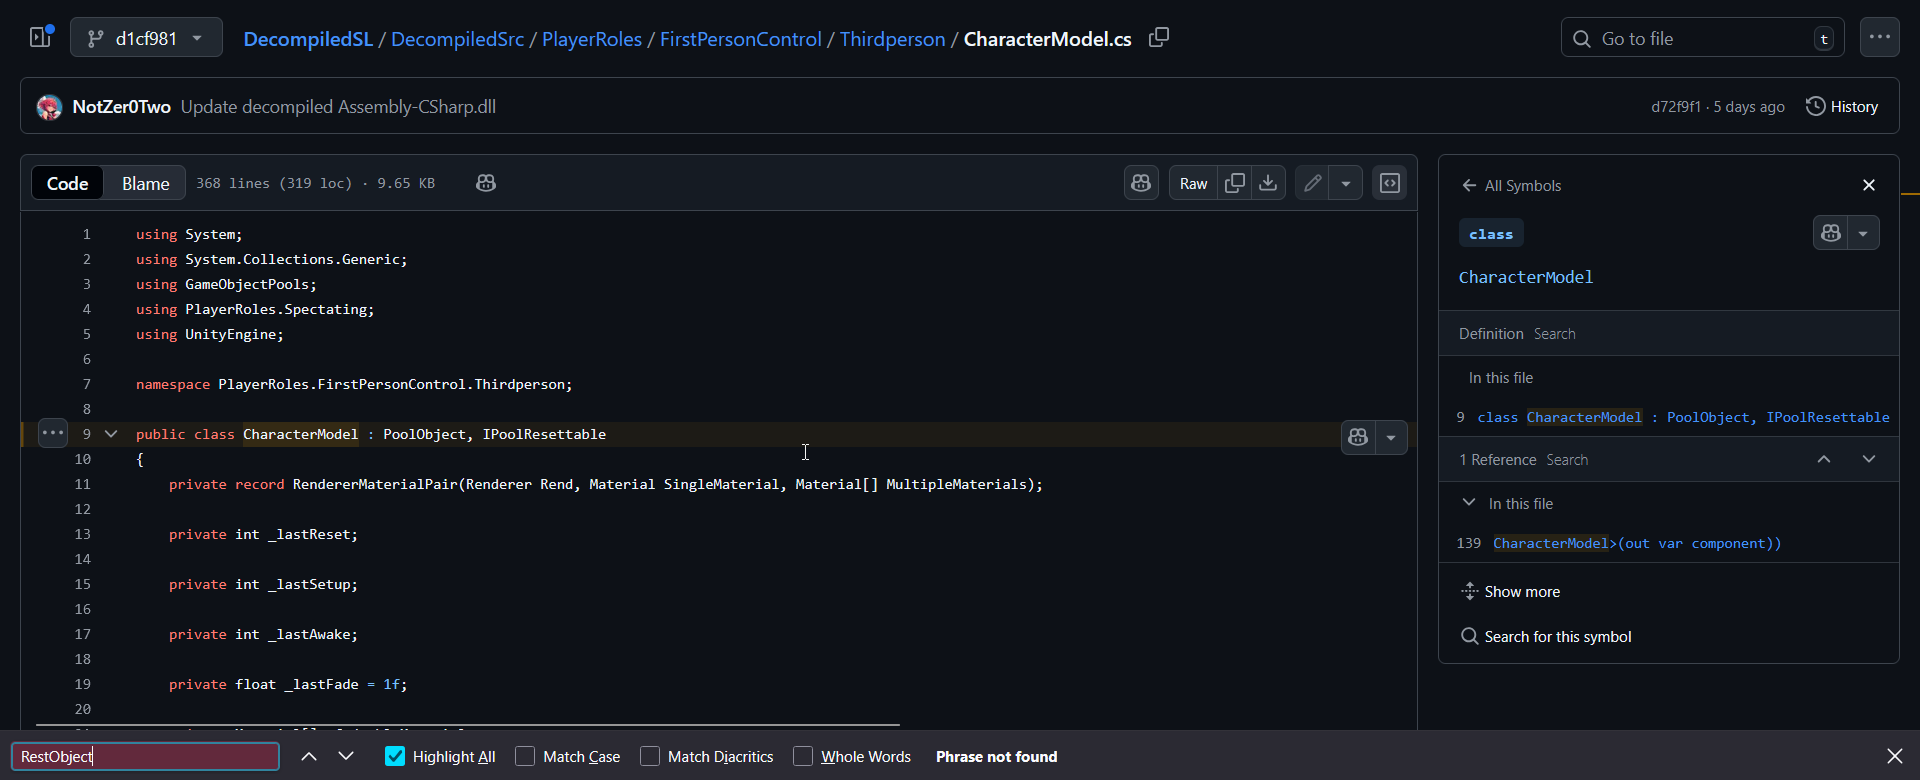This screenshot has height=780, width=1920.
Task: Uncheck Highlight All checkbox
Action: click(x=395, y=756)
